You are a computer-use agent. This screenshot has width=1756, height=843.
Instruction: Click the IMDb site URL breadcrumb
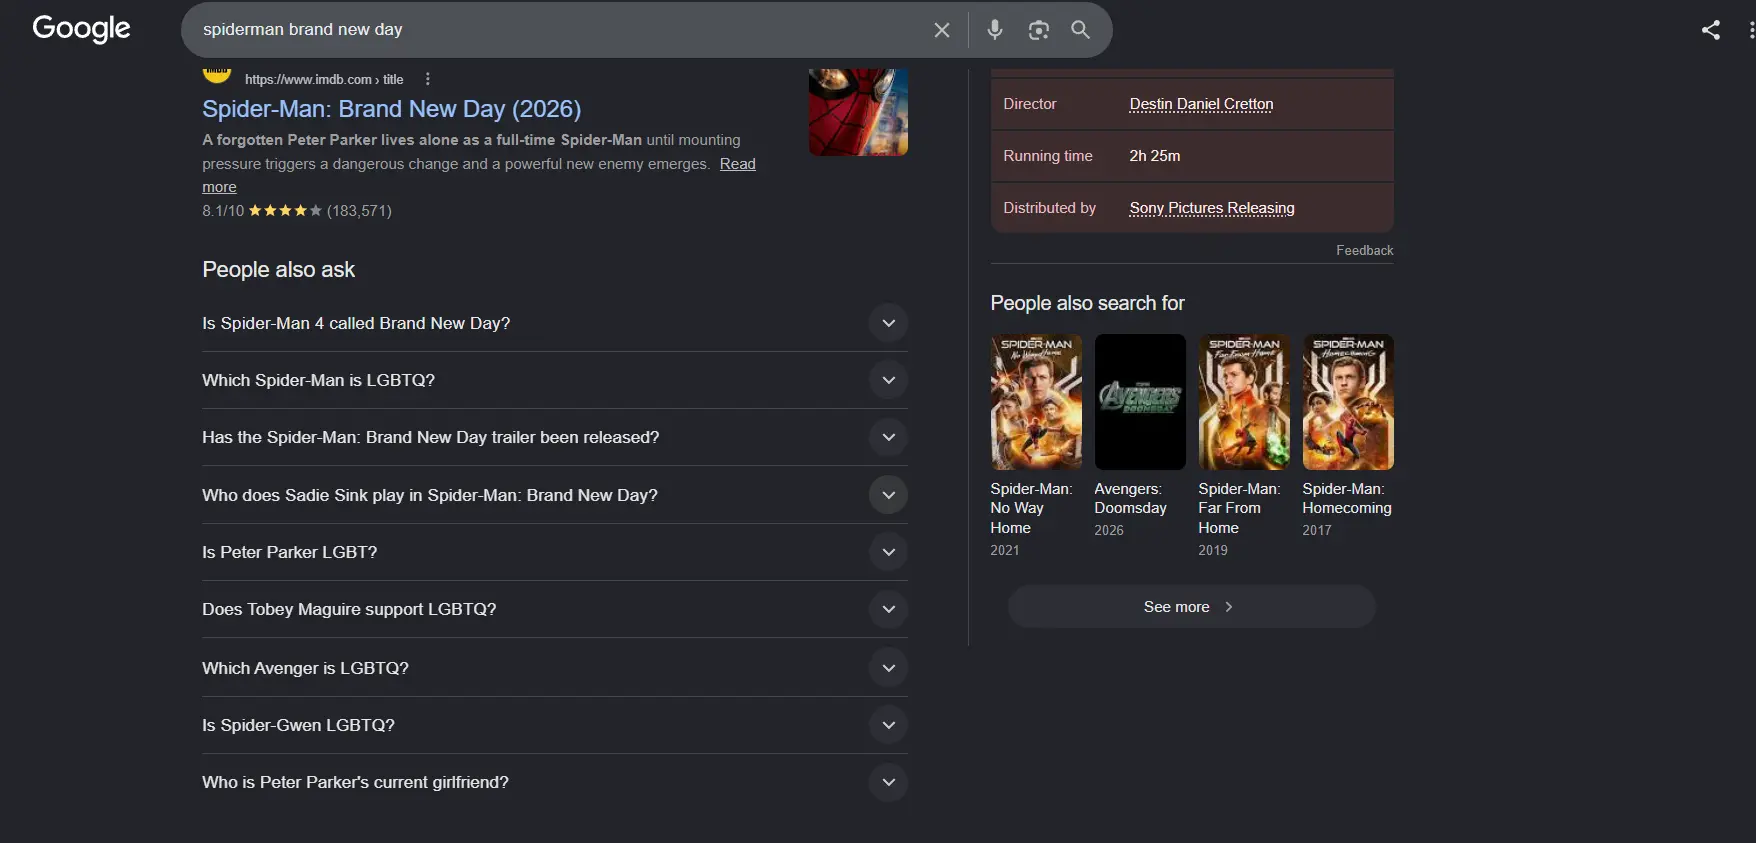(x=324, y=79)
